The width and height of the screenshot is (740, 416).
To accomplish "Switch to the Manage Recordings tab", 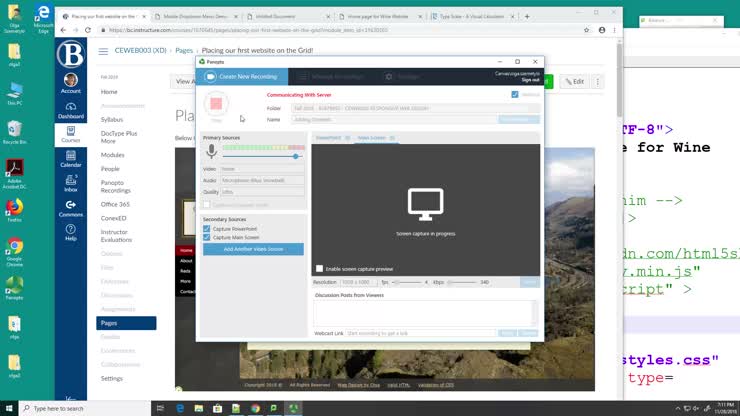I will pyautogui.click(x=332, y=76).
